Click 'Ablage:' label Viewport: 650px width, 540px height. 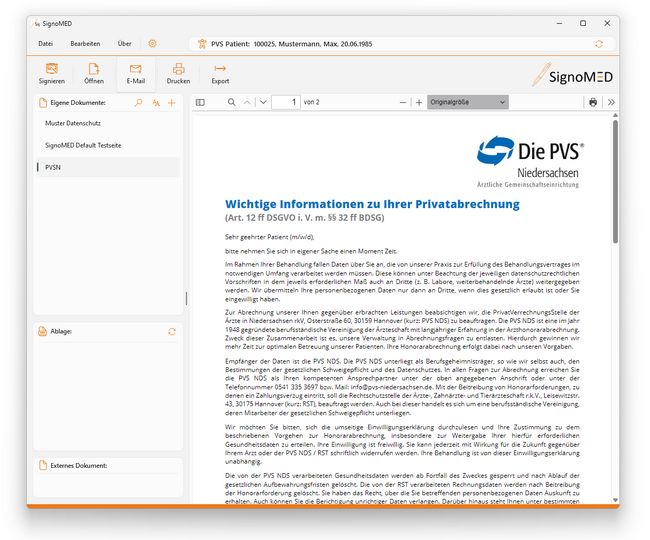point(61,332)
